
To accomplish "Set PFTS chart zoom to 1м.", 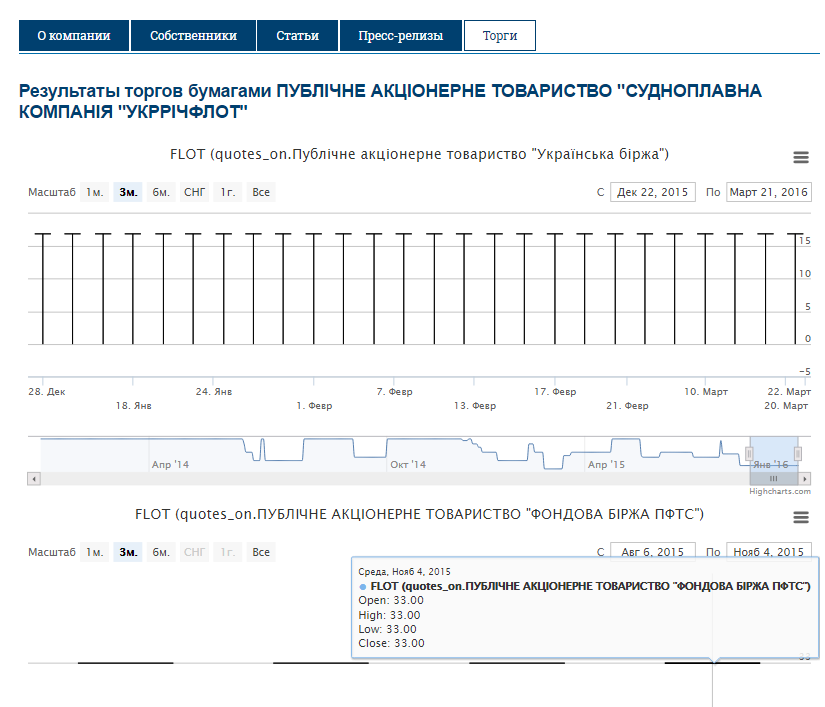I will click(95, 552).
